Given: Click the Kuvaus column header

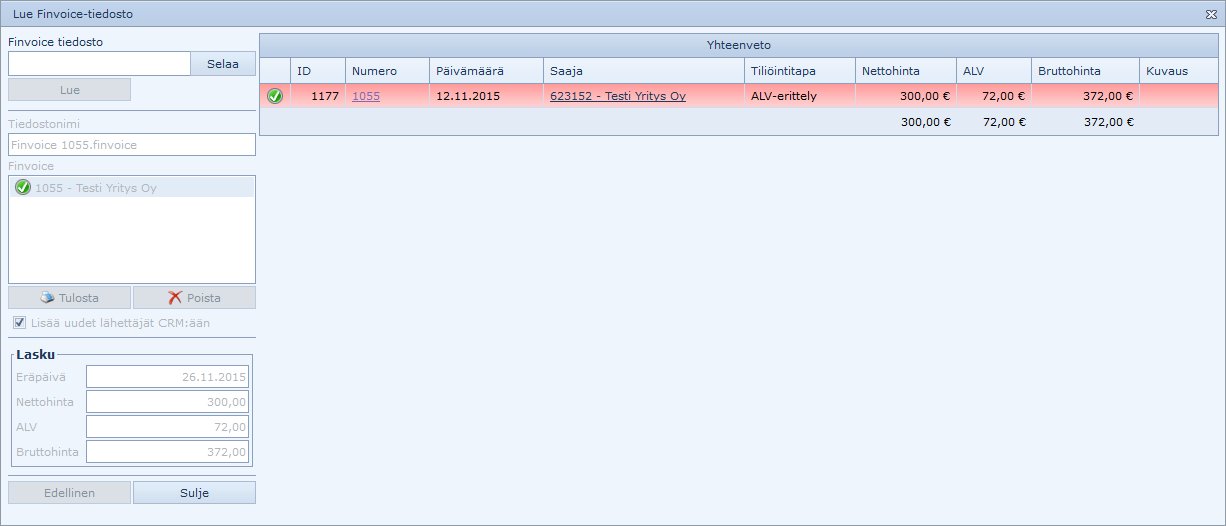Looking at the screenshot, I should click(1179, 71).
